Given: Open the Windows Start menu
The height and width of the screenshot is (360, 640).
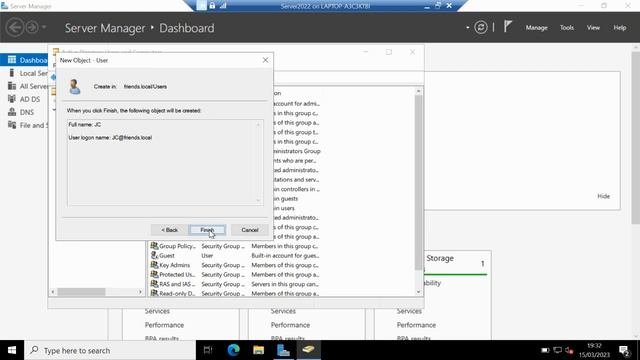Looking at the screenshot, I should click(x=12, y=350).
